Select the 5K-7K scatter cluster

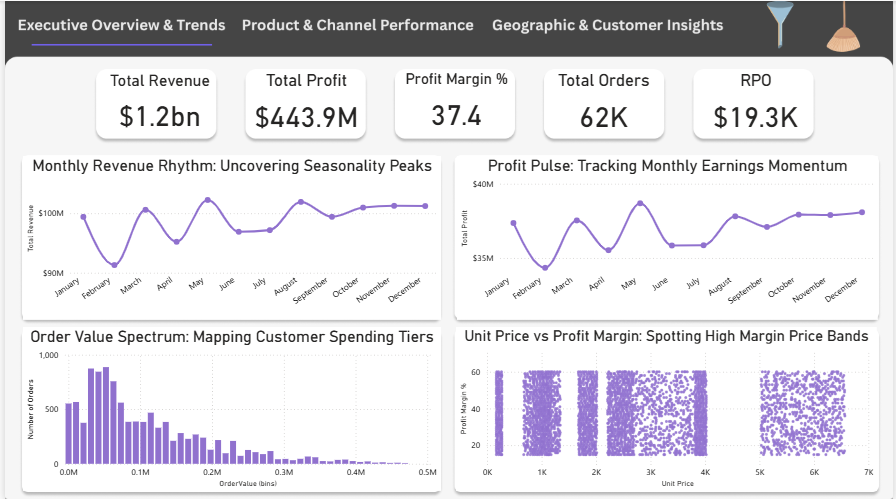point(802,412)
